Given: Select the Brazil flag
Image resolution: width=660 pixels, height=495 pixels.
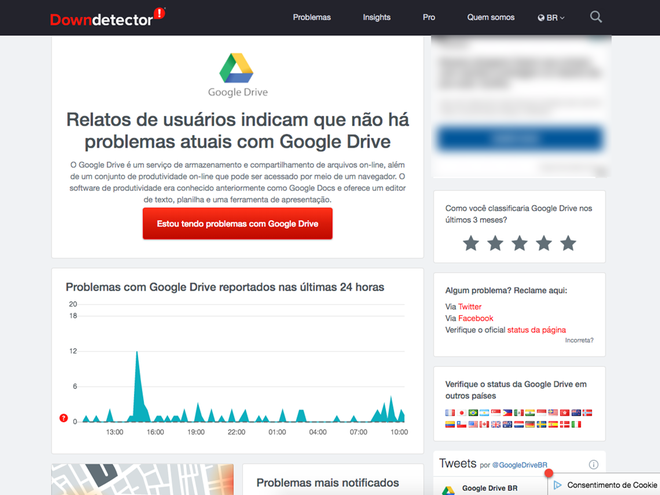Looking at the screenshot, I should pos(473,412).
